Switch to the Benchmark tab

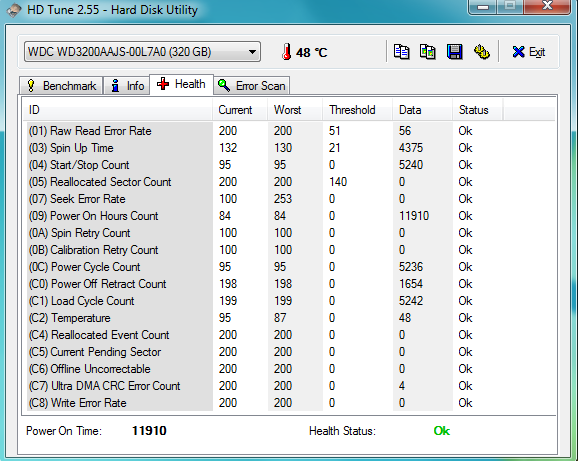pos(61,86)
